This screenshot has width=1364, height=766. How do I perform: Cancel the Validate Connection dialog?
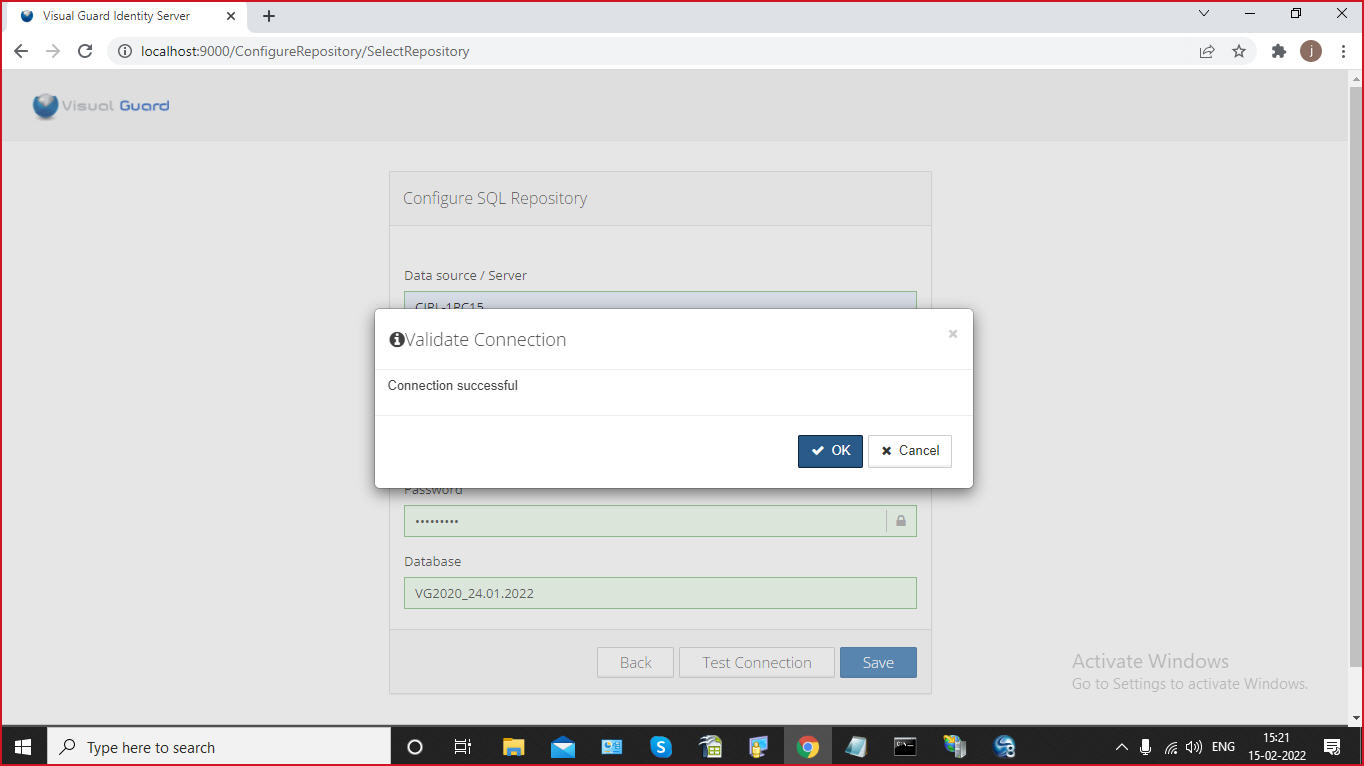909,451
